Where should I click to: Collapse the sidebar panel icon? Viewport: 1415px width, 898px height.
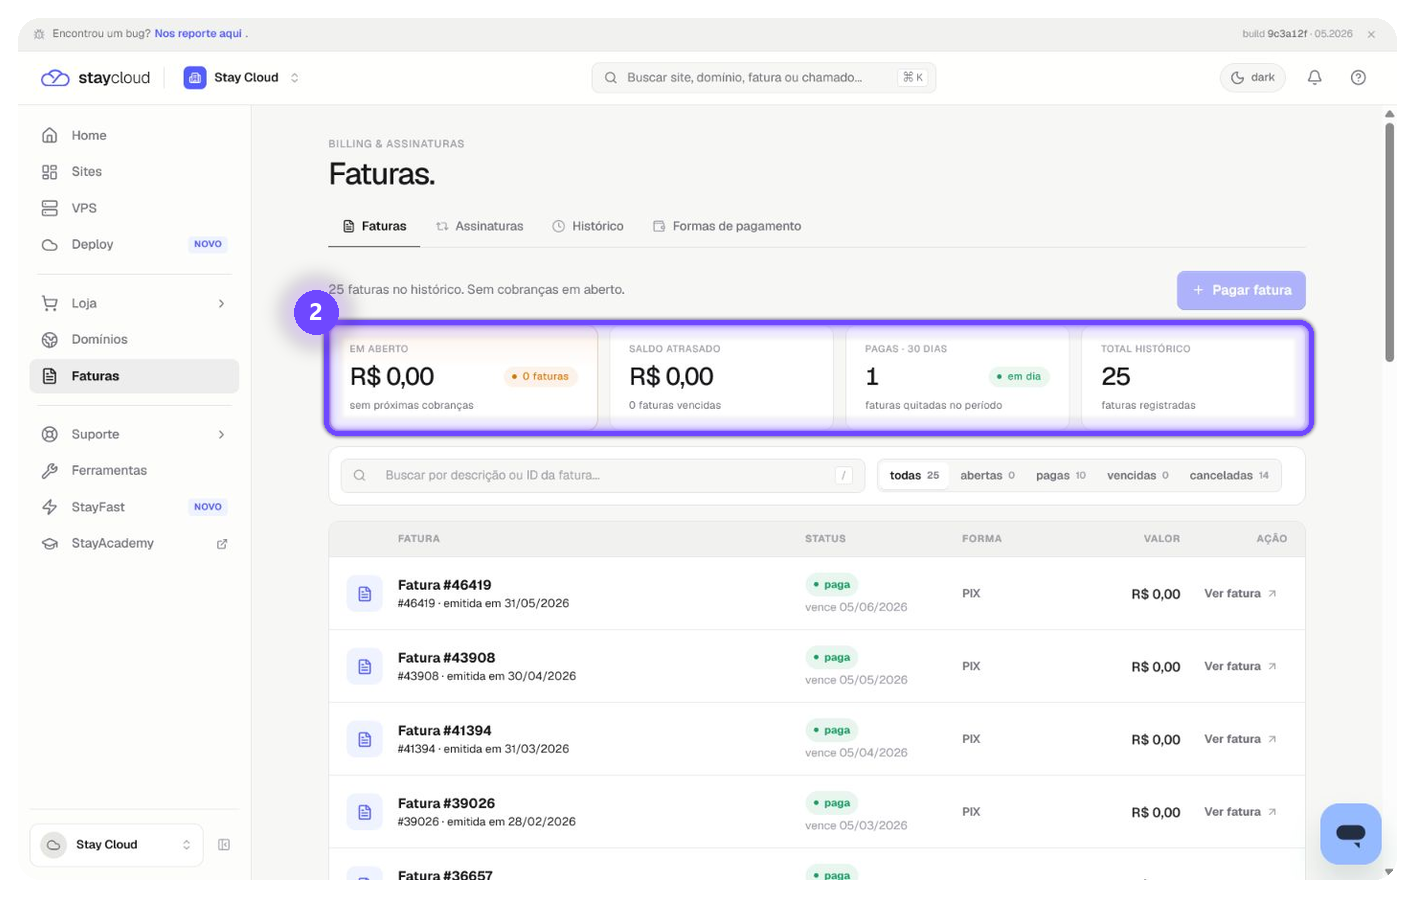[x=224, y=845]
